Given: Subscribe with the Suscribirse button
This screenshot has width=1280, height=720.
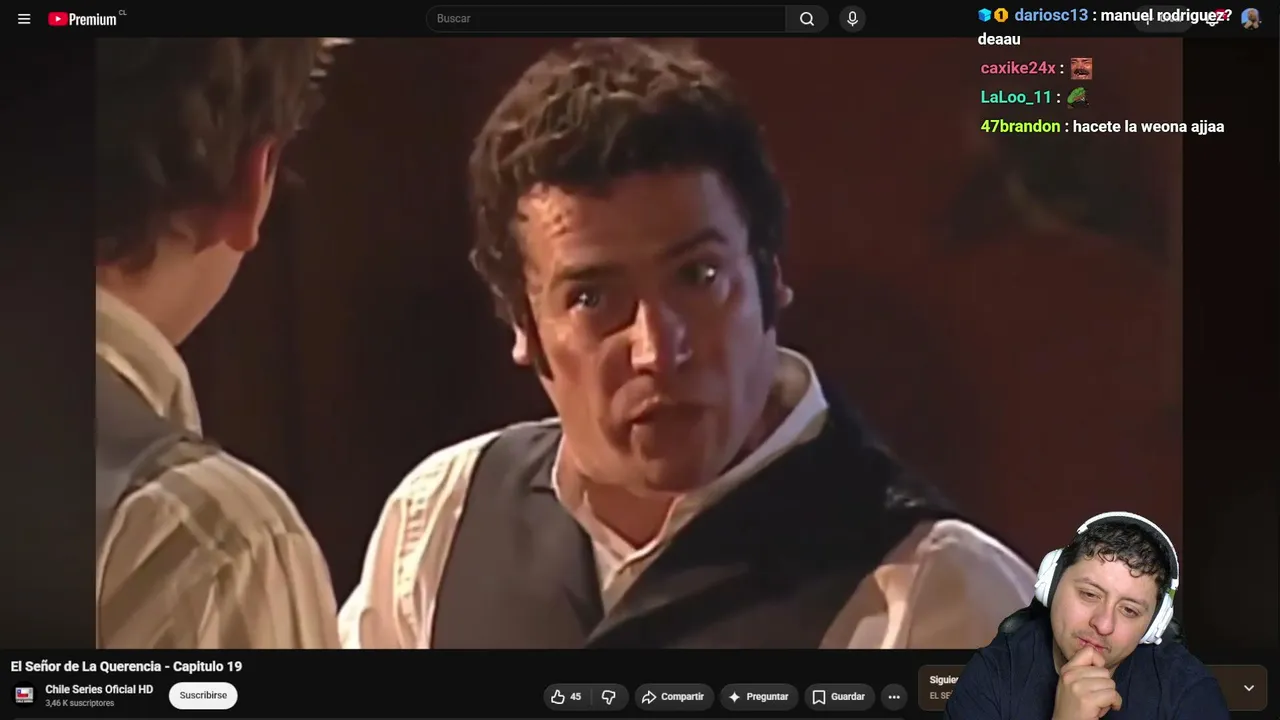Looking at the screenshot, I should [203, 696].
